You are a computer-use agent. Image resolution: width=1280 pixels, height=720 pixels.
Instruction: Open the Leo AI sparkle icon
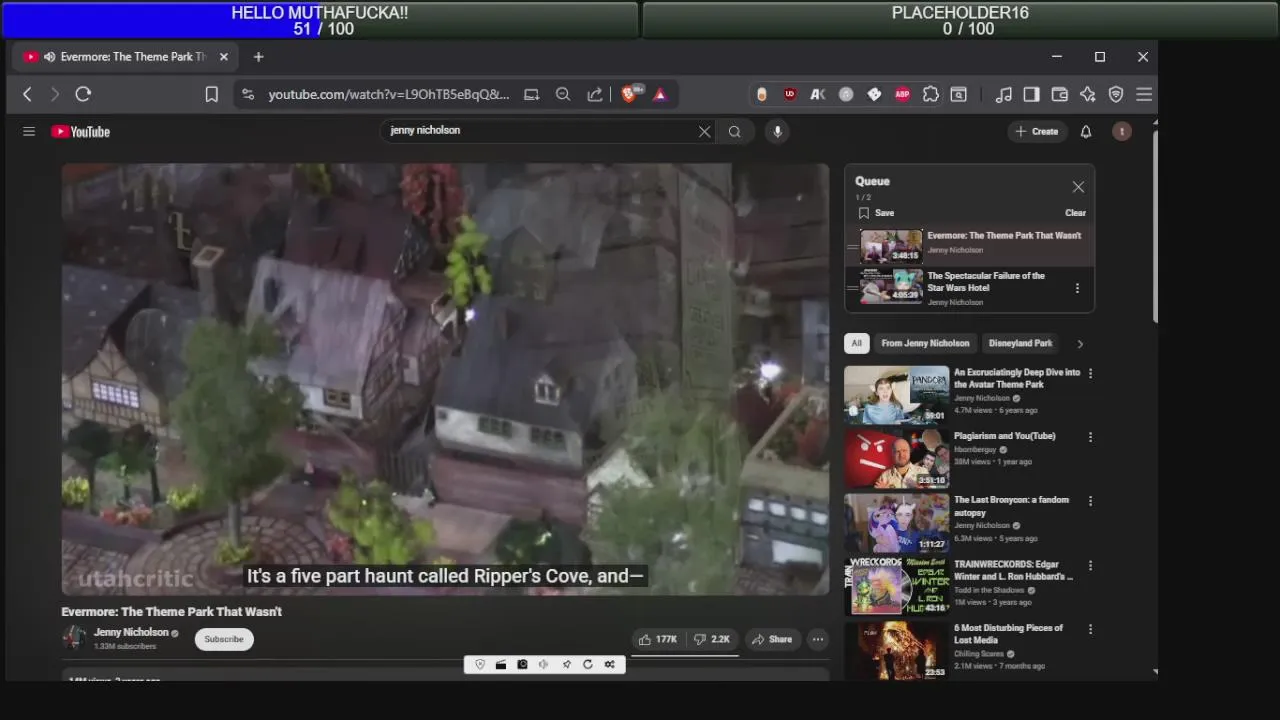[1088, 94]
